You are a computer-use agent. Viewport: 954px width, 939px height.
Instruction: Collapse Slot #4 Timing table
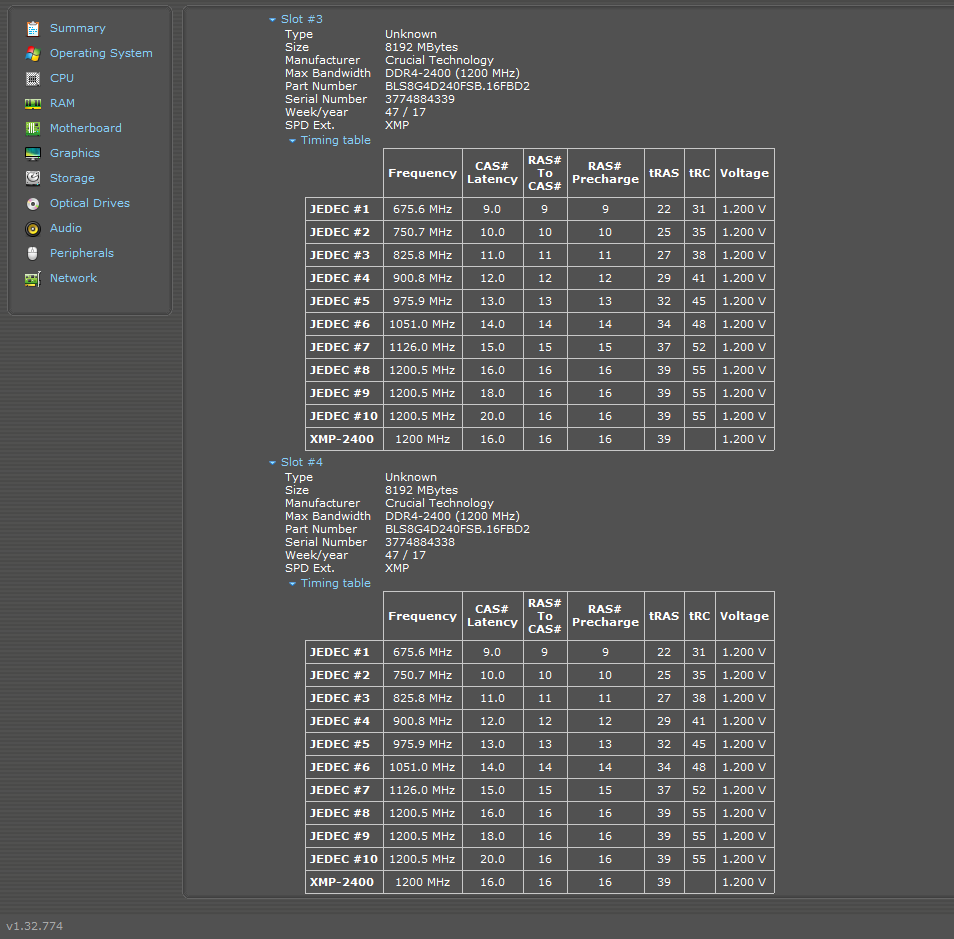(292, 584)
